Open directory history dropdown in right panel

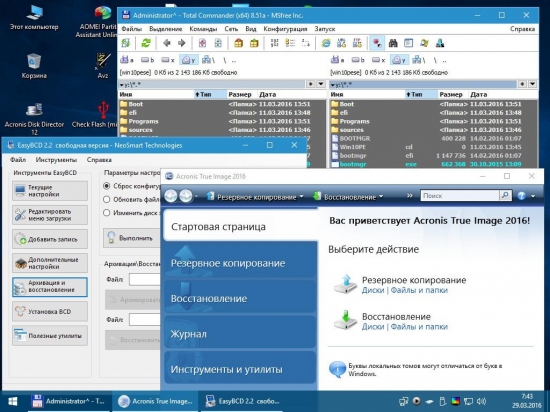[x=532, y=84]
